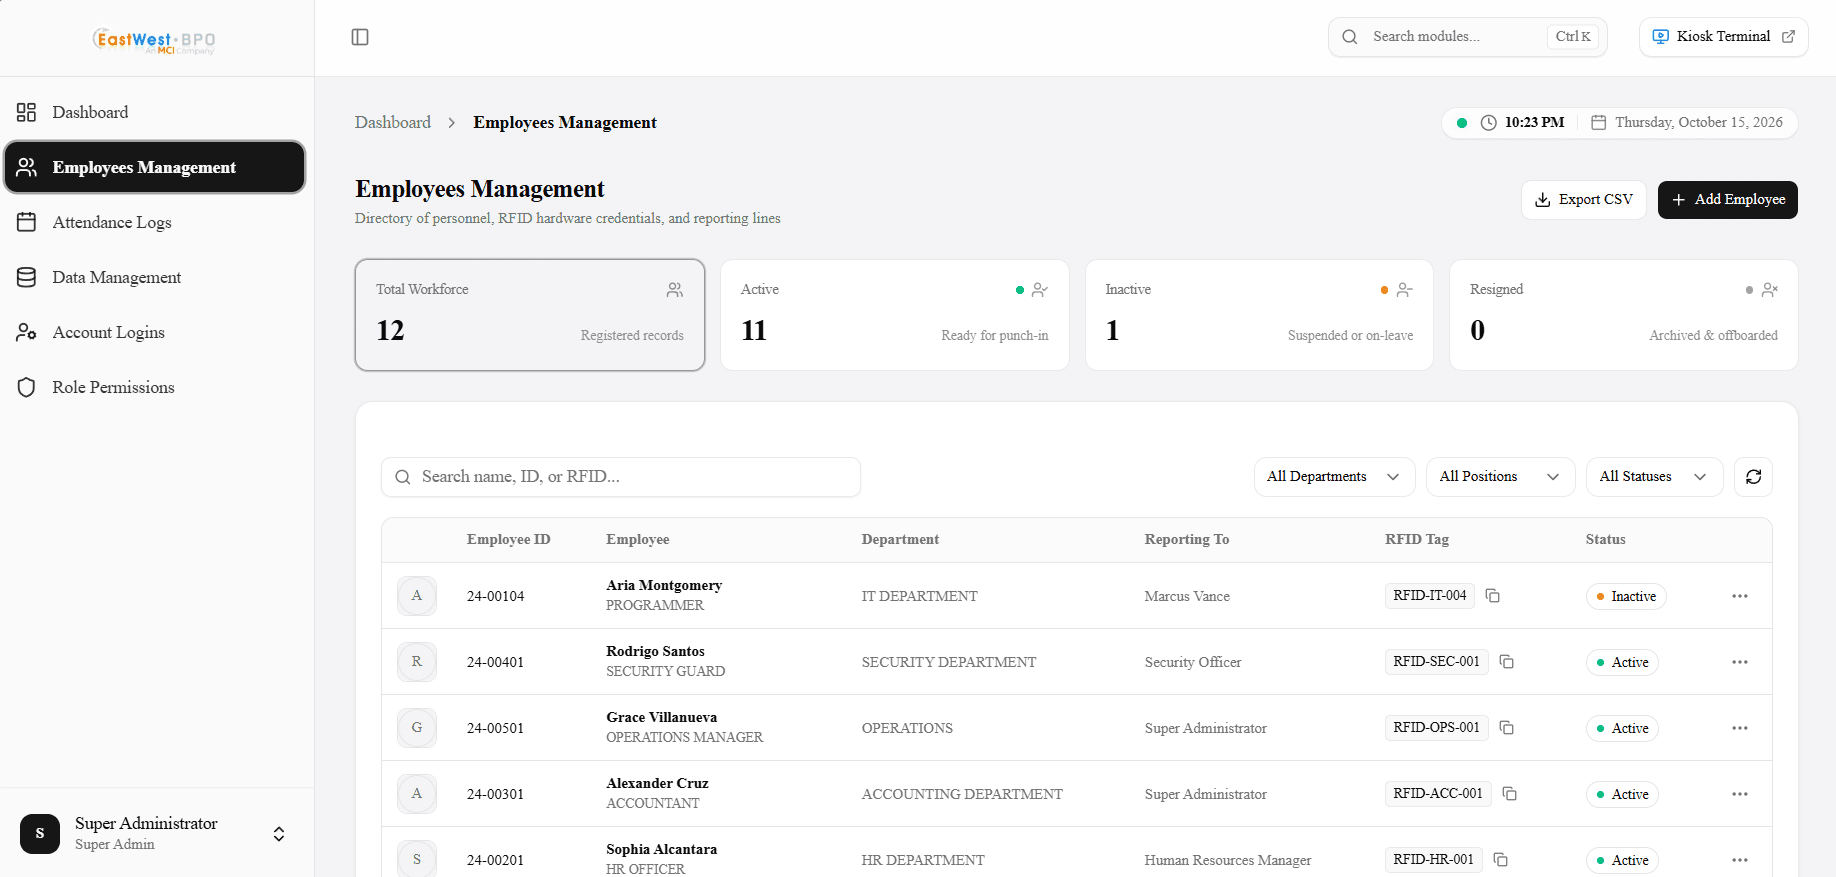
Task: Launch the Kiosk Terminal
Action: pyautogui.click(x=1723, y=37)
